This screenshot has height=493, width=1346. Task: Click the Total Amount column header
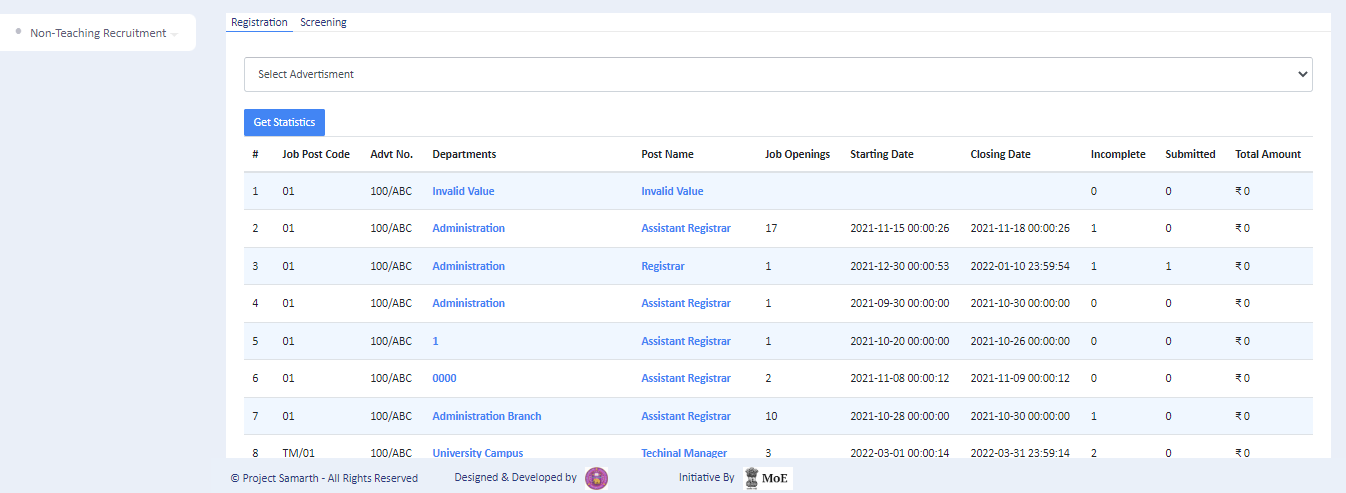[1268, 154]
